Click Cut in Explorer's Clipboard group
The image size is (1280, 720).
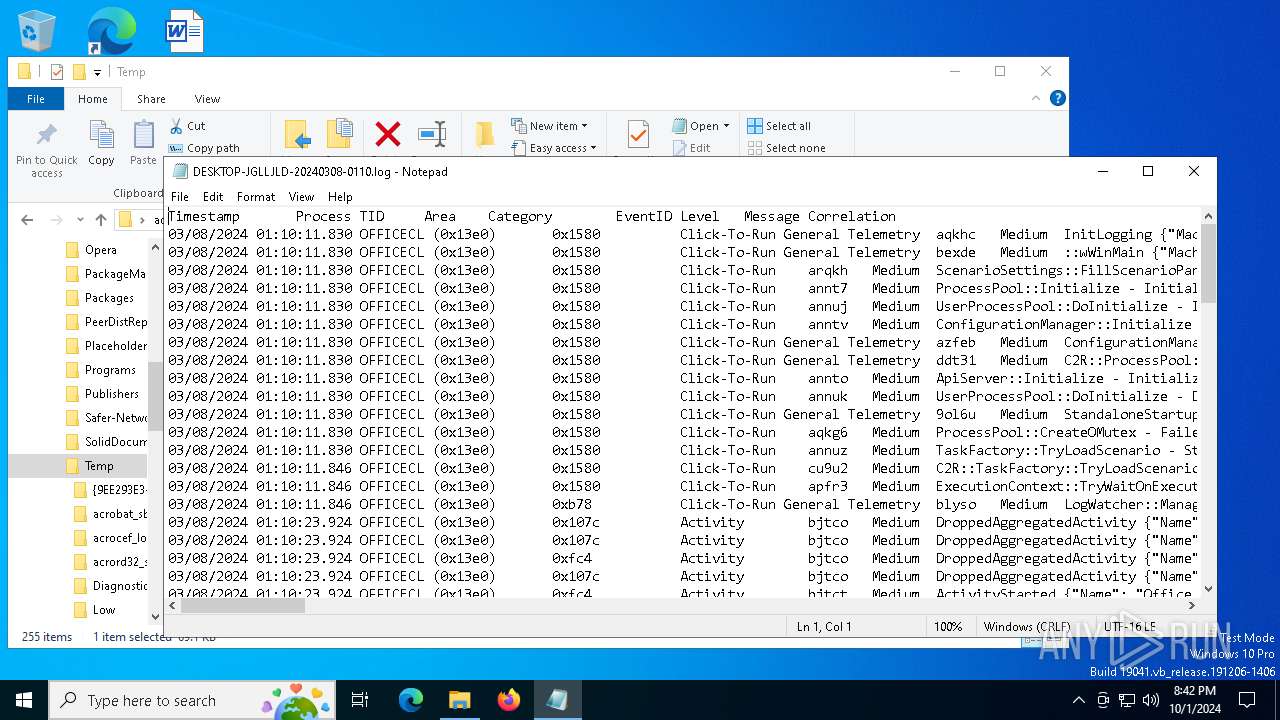(x=187, y=126)
